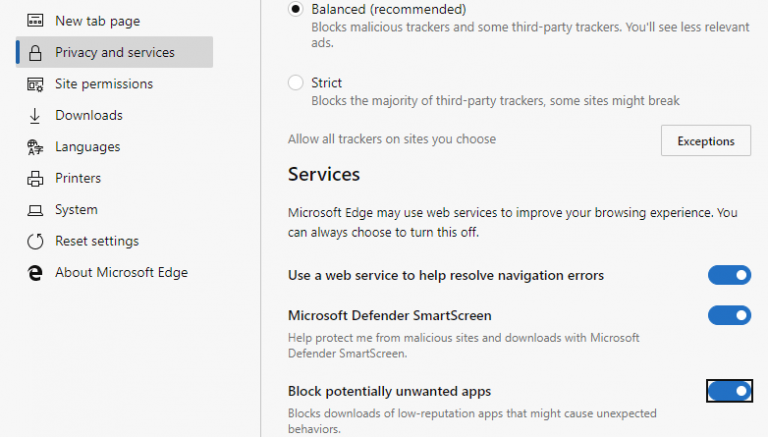Disable the navigation errors web service toggle
The image size is (768, 437).
tap(729, 275)
